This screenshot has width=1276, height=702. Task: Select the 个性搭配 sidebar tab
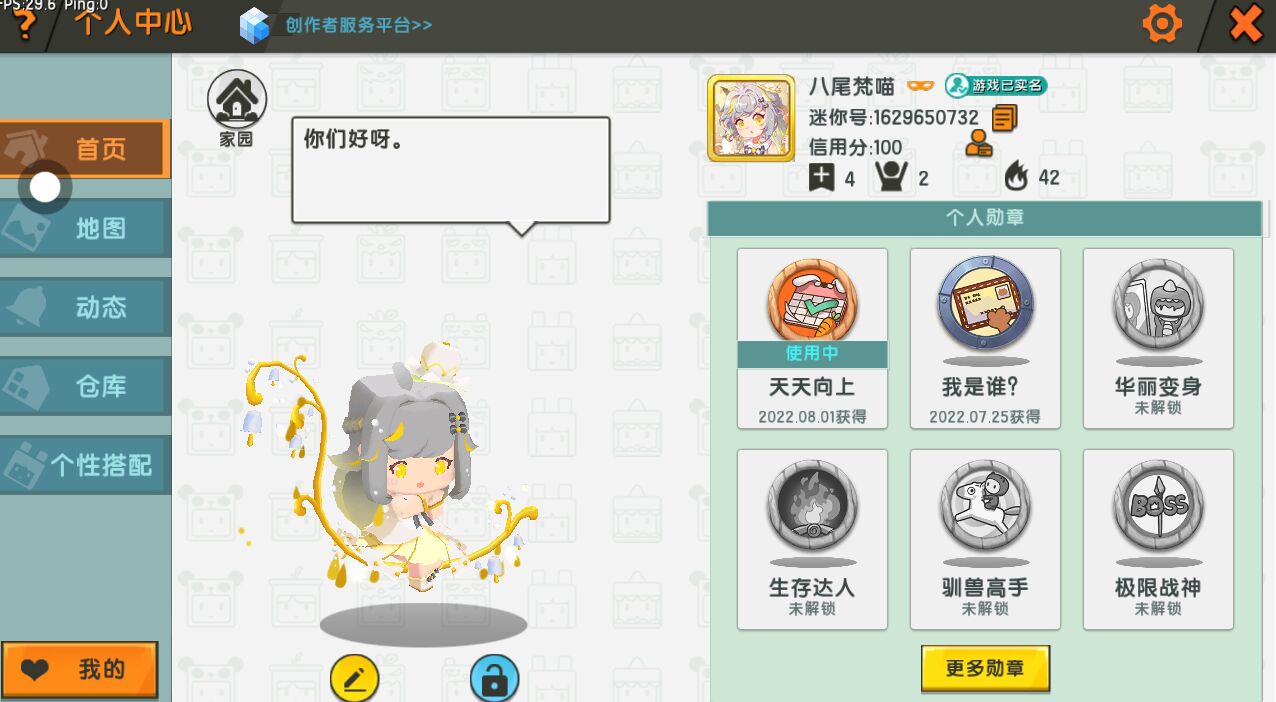[85, 465]
